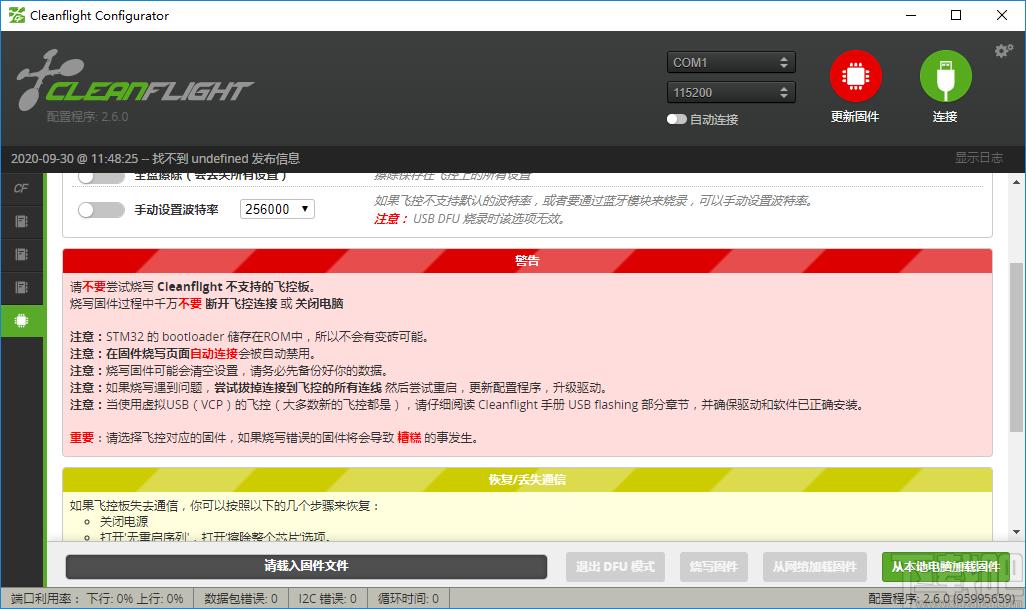Click the red warning section header

tap(527, 261)
